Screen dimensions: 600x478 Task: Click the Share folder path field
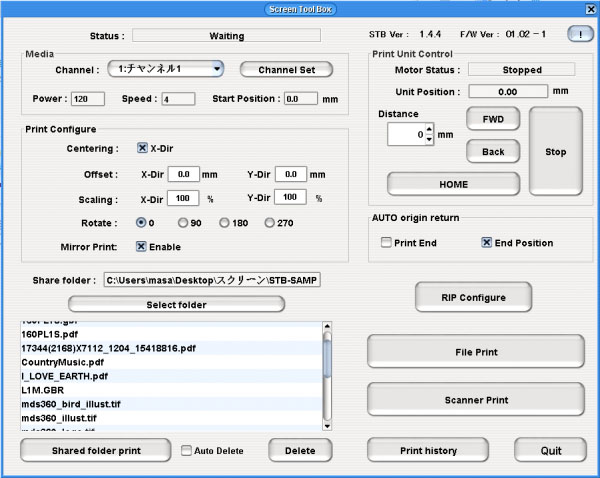[212, 280]
